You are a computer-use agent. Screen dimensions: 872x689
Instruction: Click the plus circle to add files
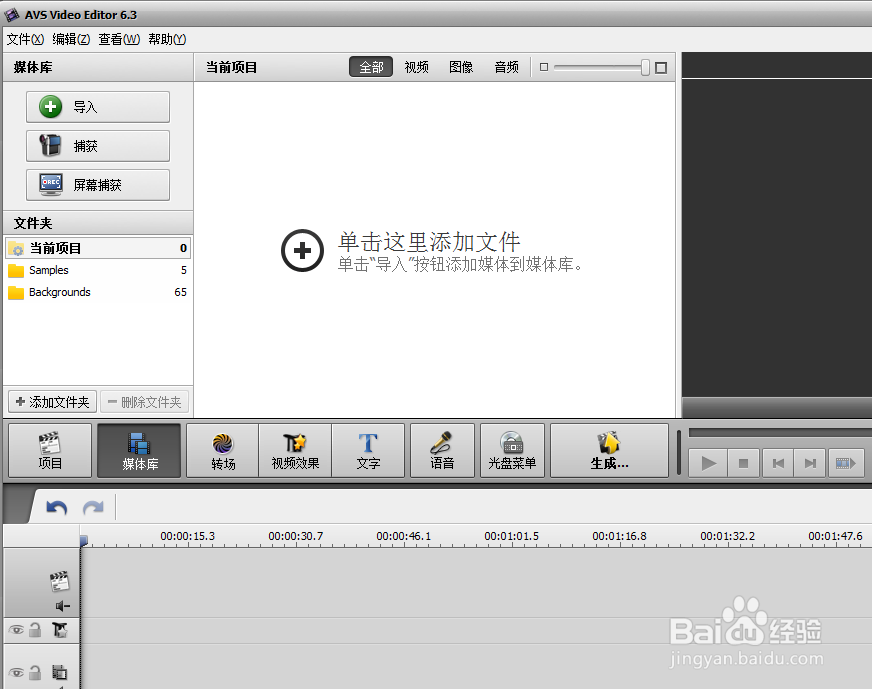[302, 251]
